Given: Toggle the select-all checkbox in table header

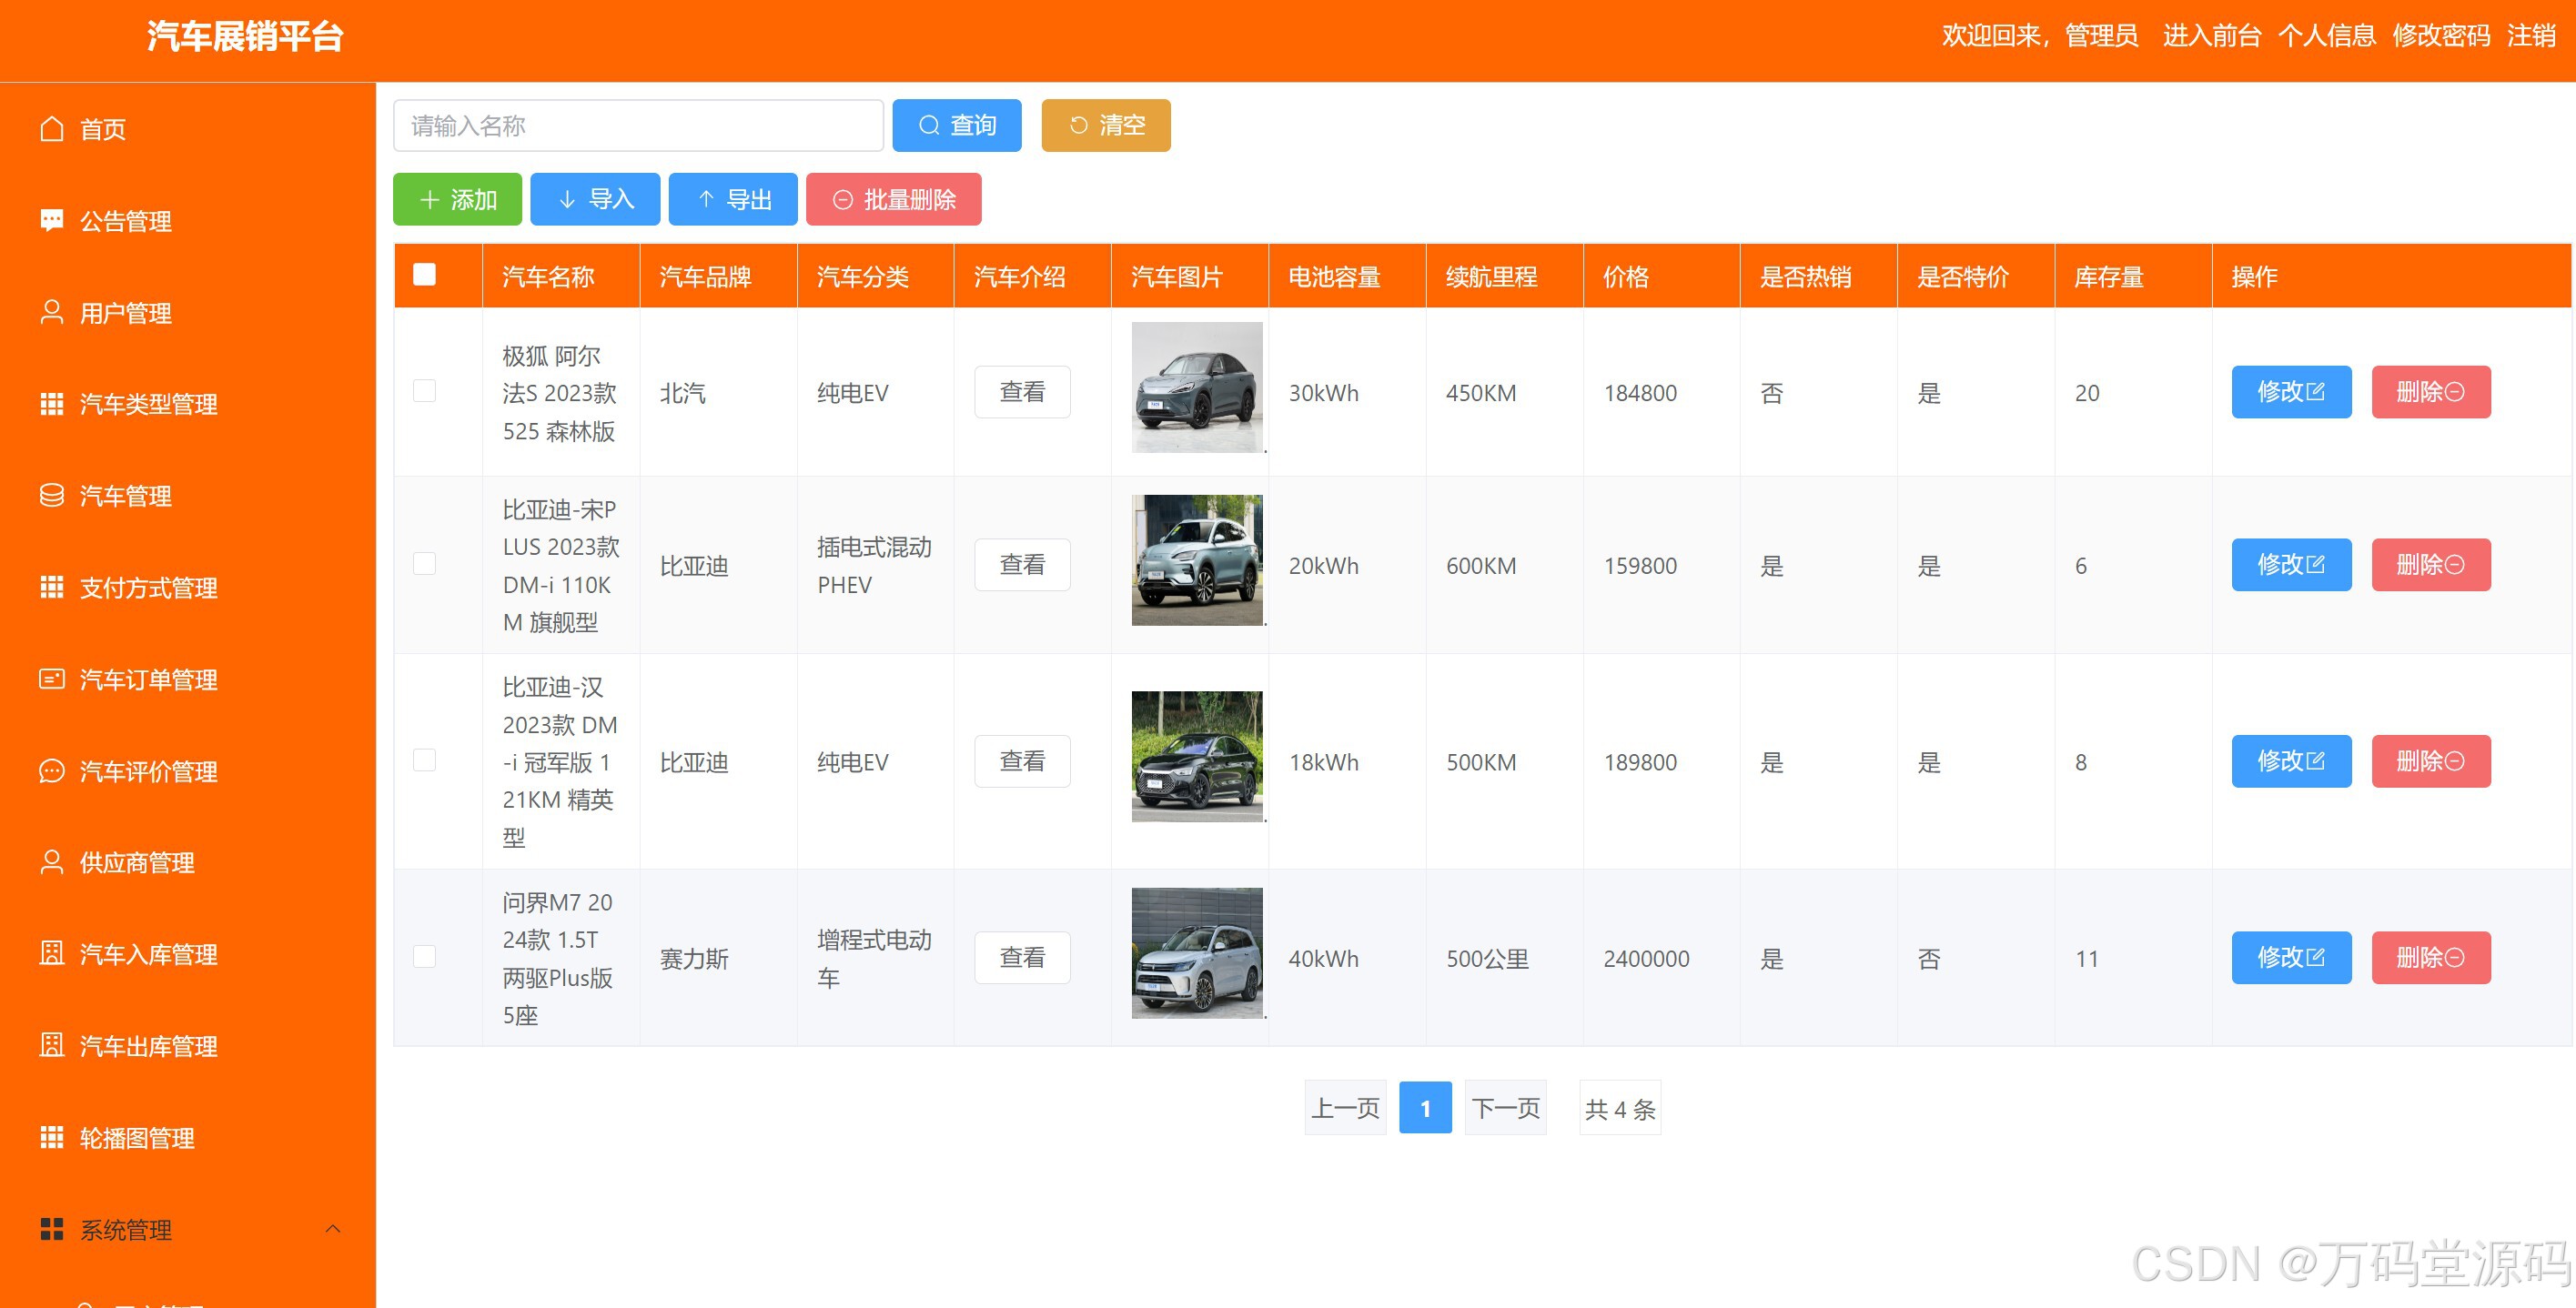Looking at the screenshot, I should click(424, 275).
